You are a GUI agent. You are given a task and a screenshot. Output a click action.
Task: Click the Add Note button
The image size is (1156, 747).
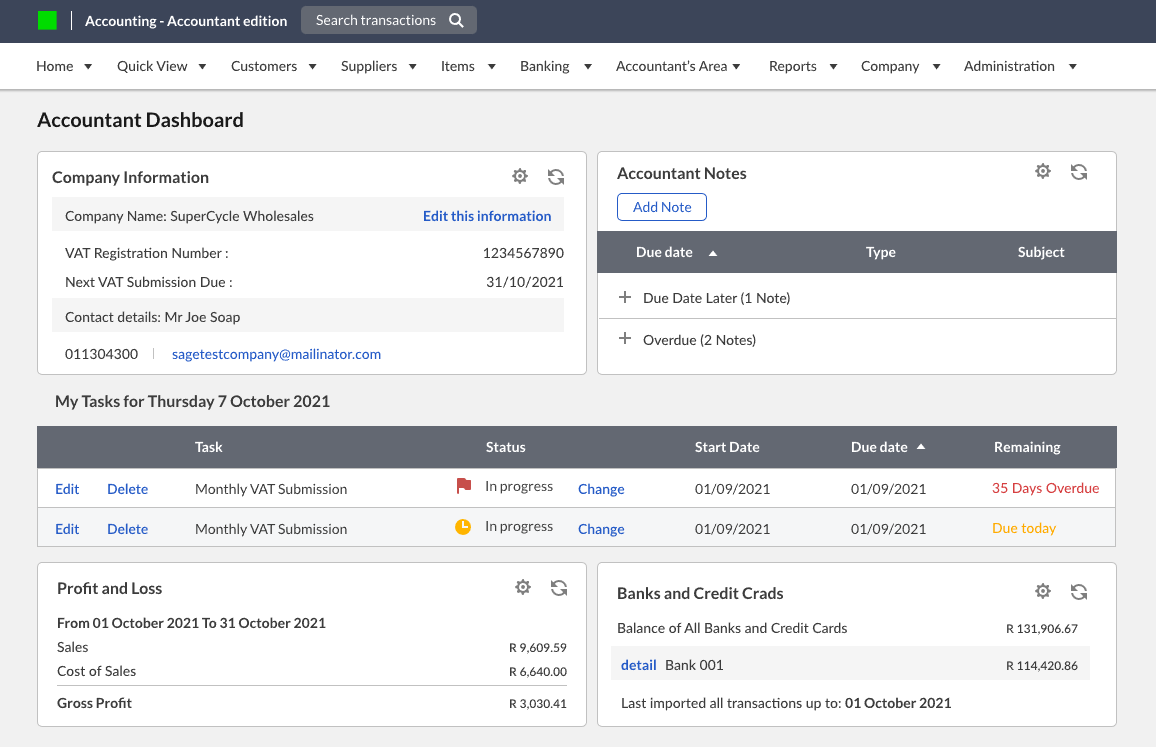click(661, 207)
